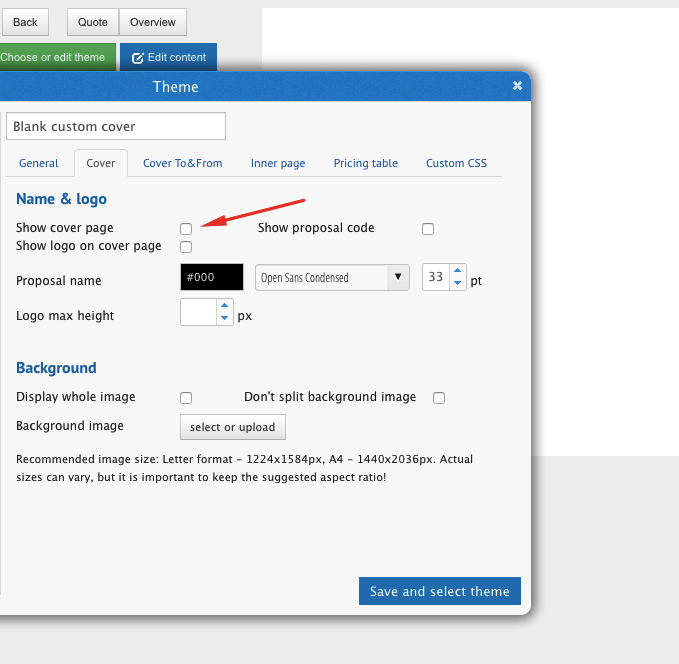Click select or upload background image
This screenshot has height=664, width=679.
click(x=232, y=427)
